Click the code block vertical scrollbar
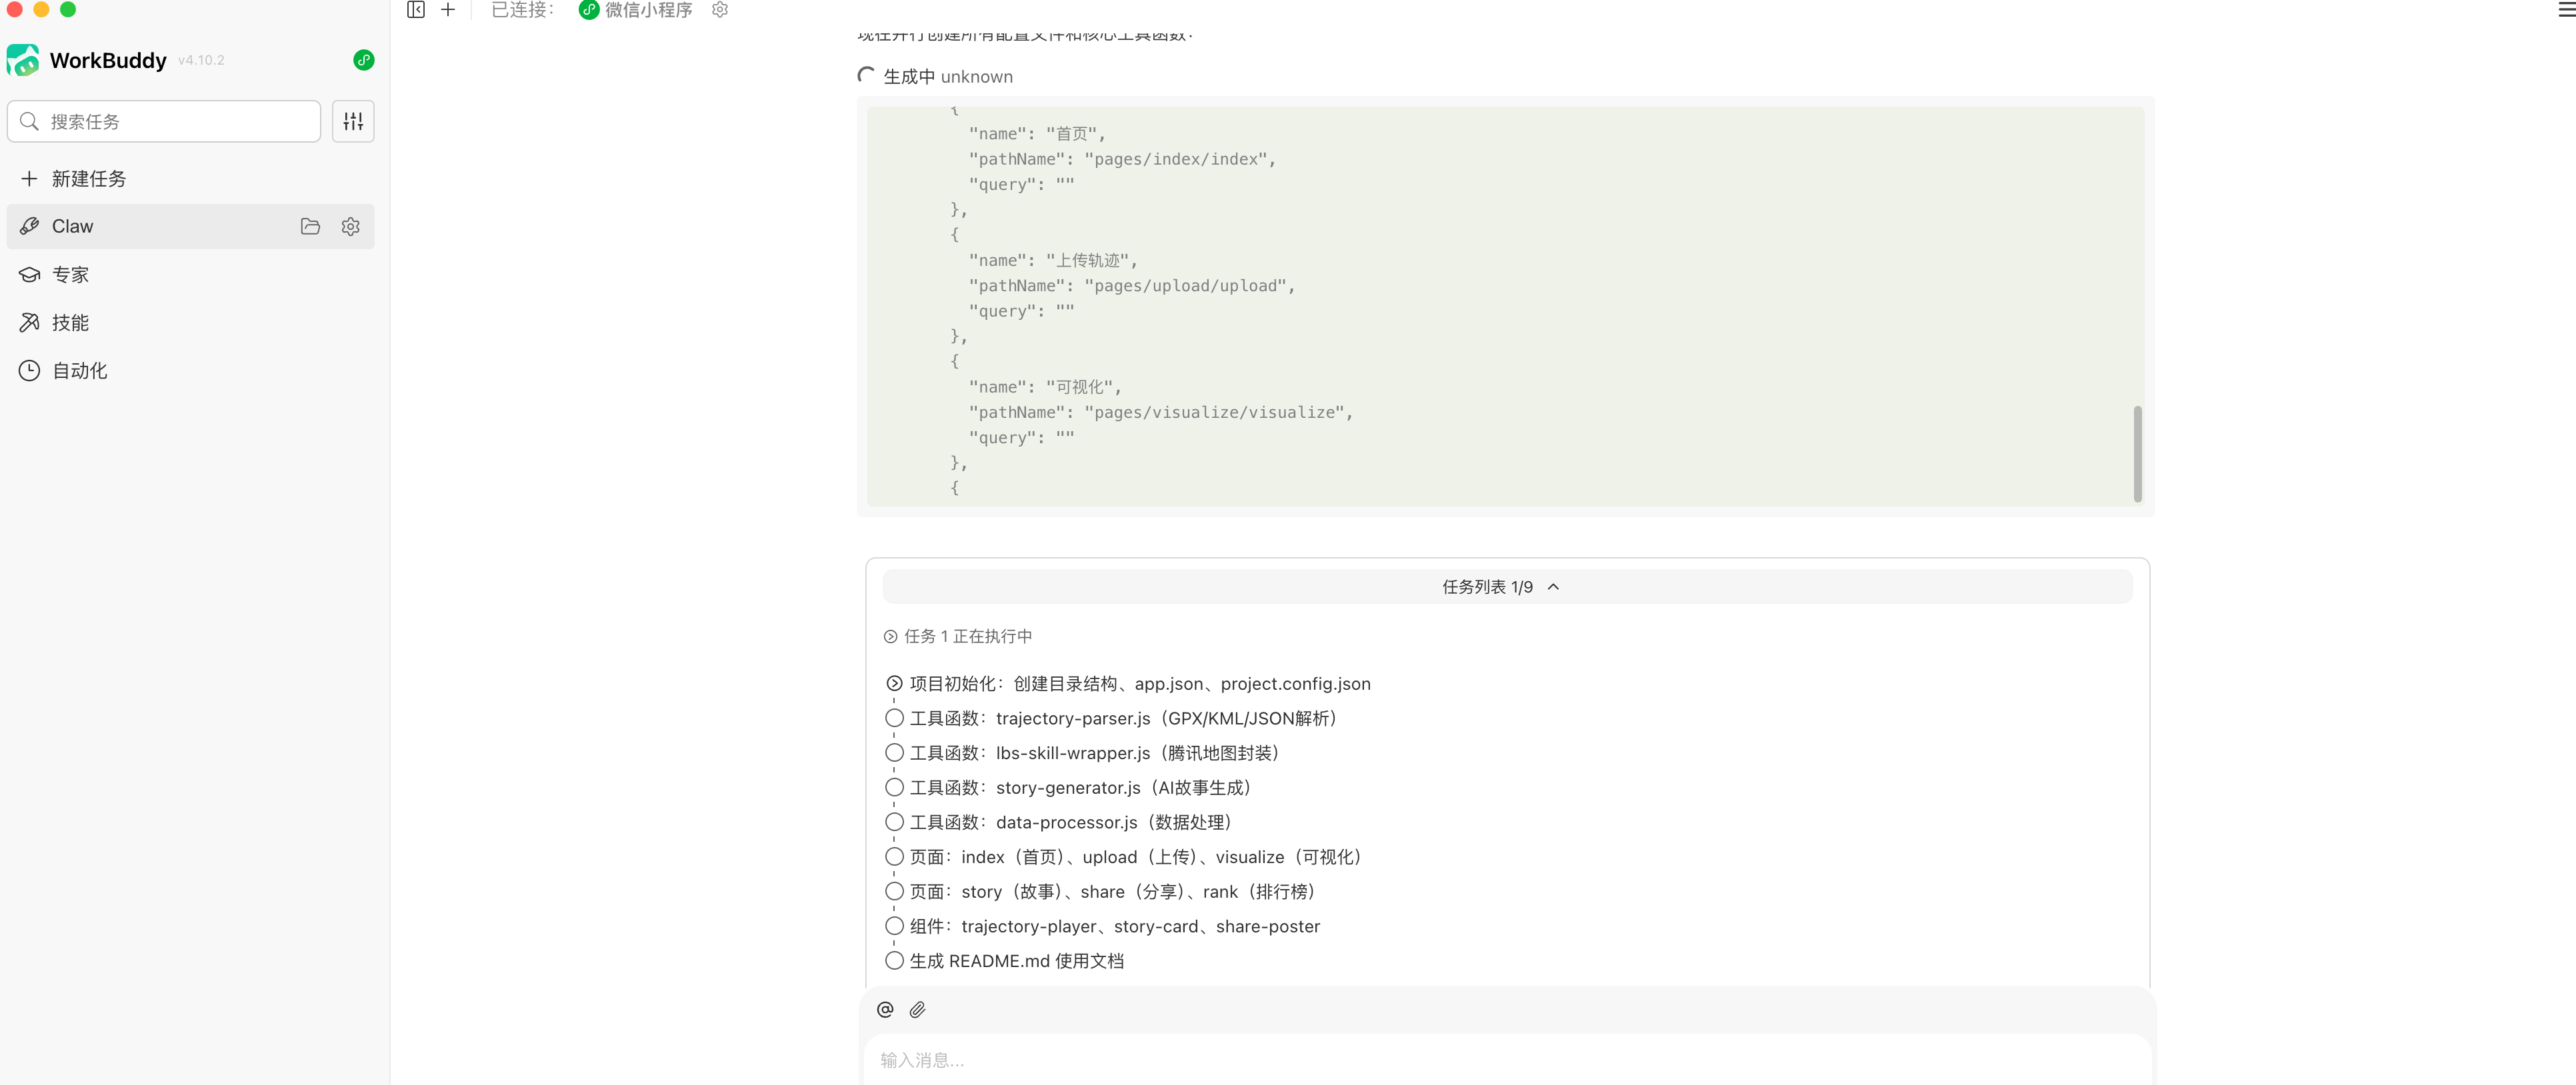The height and width of the screenshot is (1085, 2576). coord(2138,453)
